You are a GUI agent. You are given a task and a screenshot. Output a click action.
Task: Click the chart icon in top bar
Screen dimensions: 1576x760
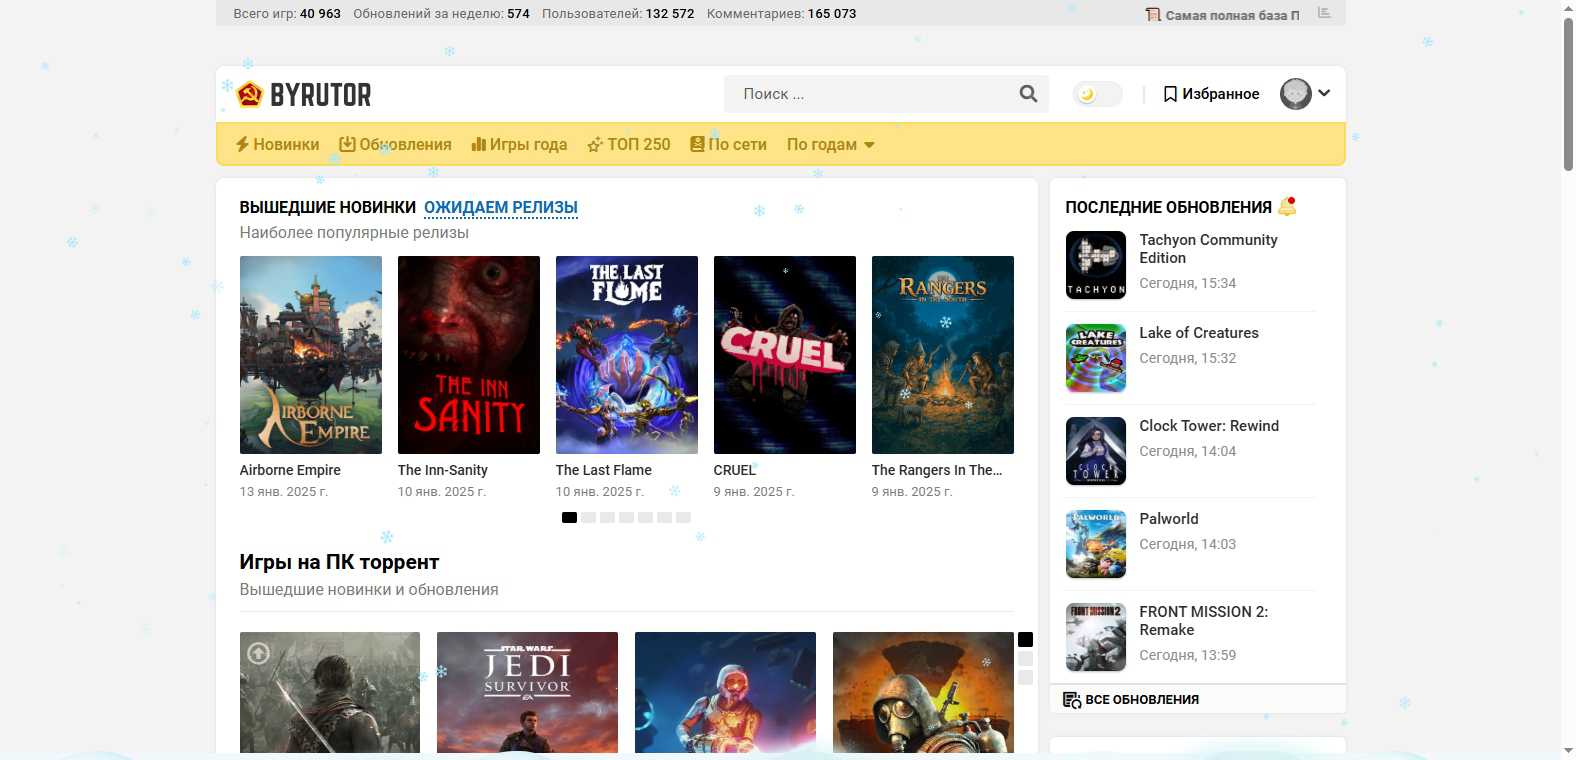1324,13
